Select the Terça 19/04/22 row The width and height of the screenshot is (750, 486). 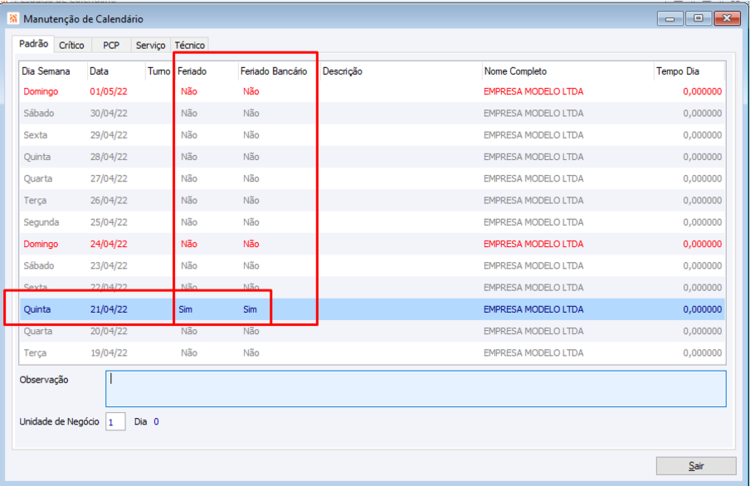(x=372, y=353)
